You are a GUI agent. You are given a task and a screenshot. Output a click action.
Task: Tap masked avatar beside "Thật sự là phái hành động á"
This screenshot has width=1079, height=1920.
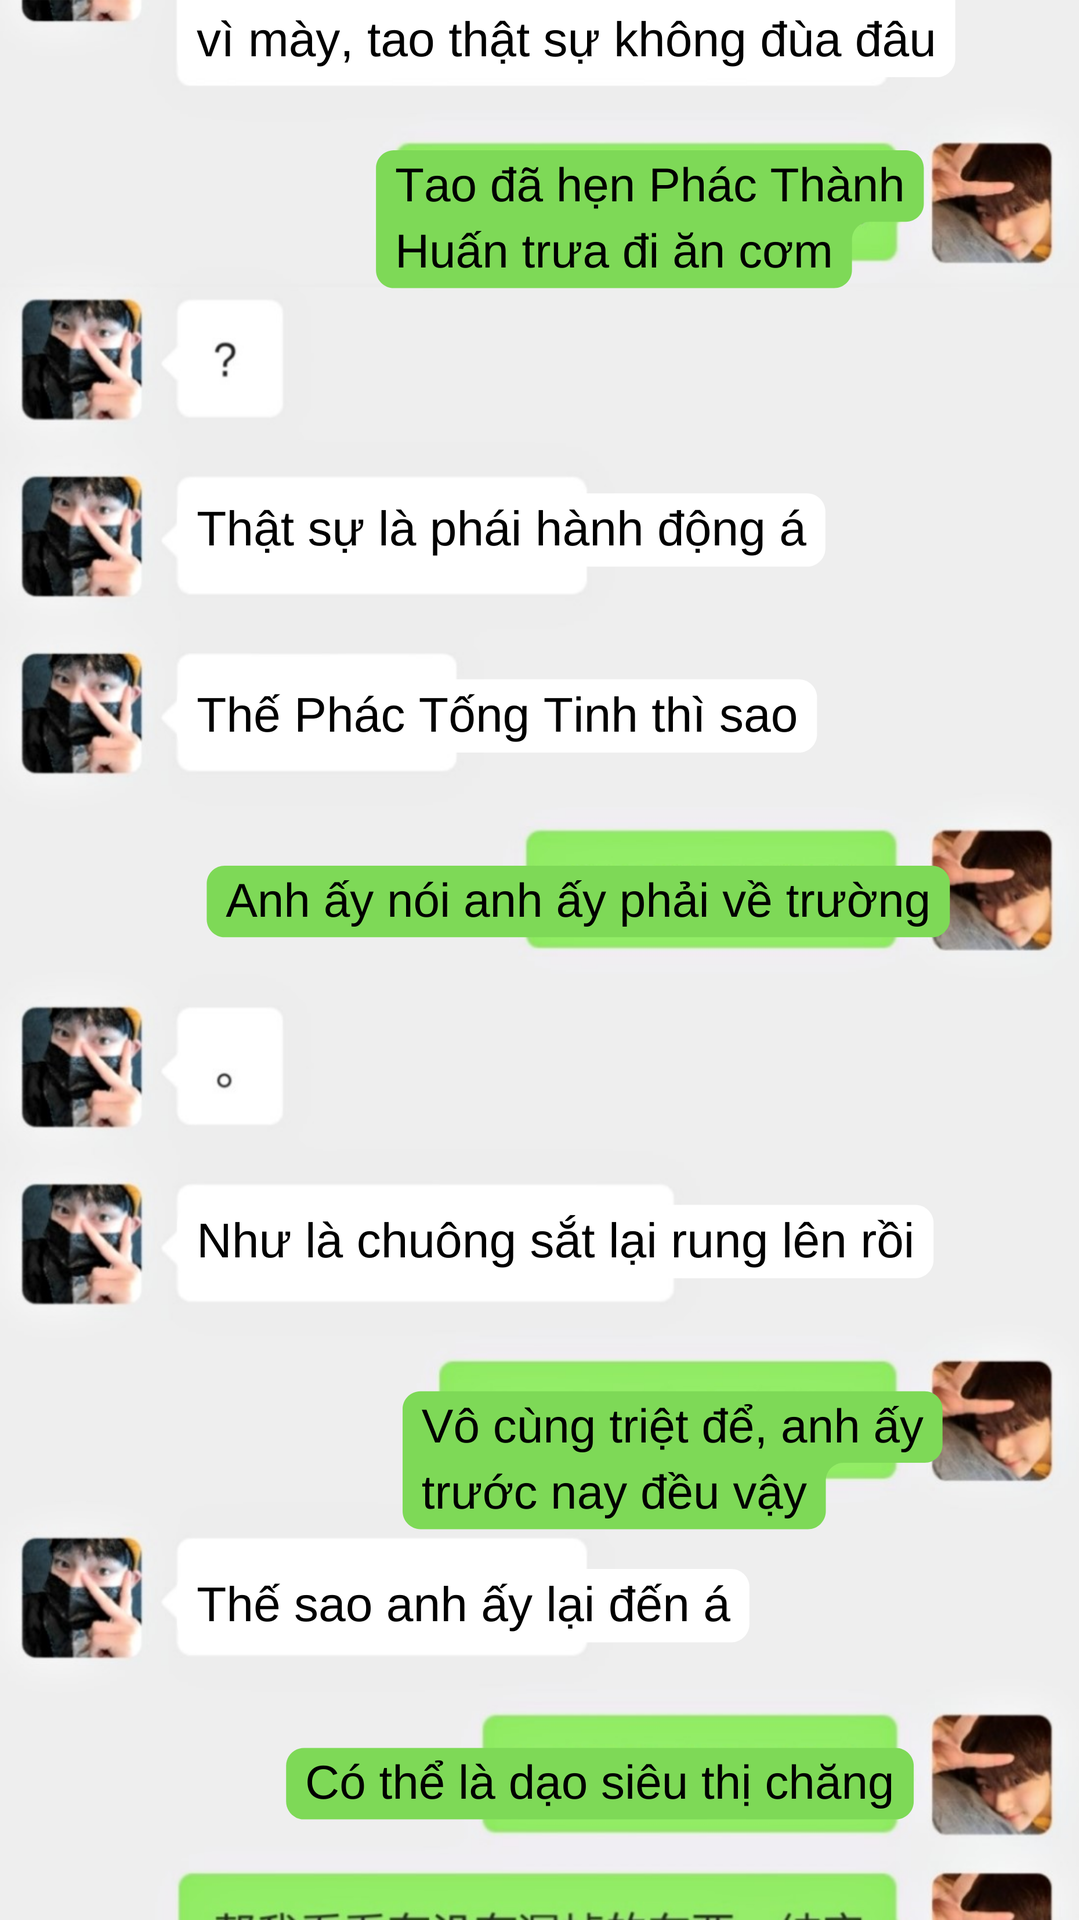(x=82, y=536)
